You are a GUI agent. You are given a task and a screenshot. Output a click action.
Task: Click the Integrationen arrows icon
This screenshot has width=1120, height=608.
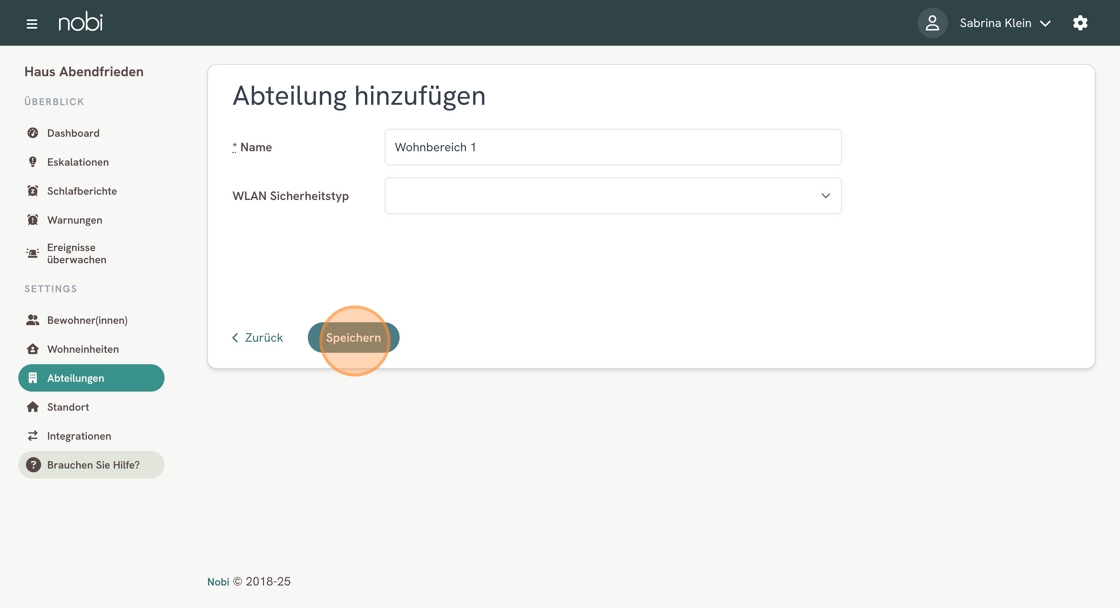(x=32, y=436)
